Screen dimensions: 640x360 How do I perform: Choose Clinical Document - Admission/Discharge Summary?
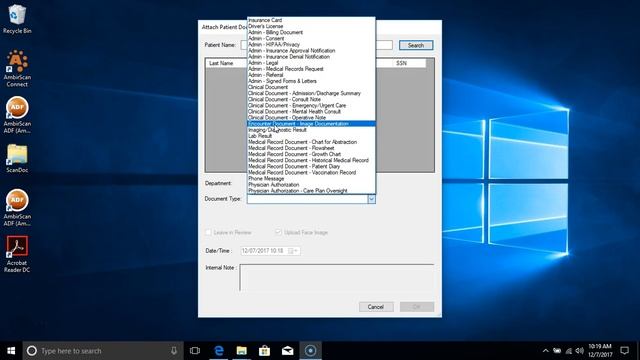[x=311, y=93]
